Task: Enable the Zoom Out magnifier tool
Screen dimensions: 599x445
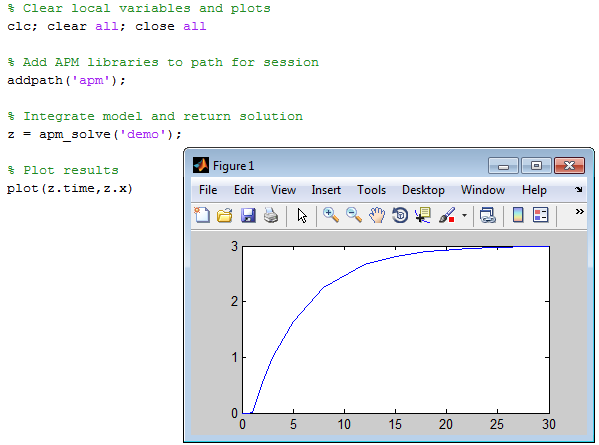Action: point(354,215)
